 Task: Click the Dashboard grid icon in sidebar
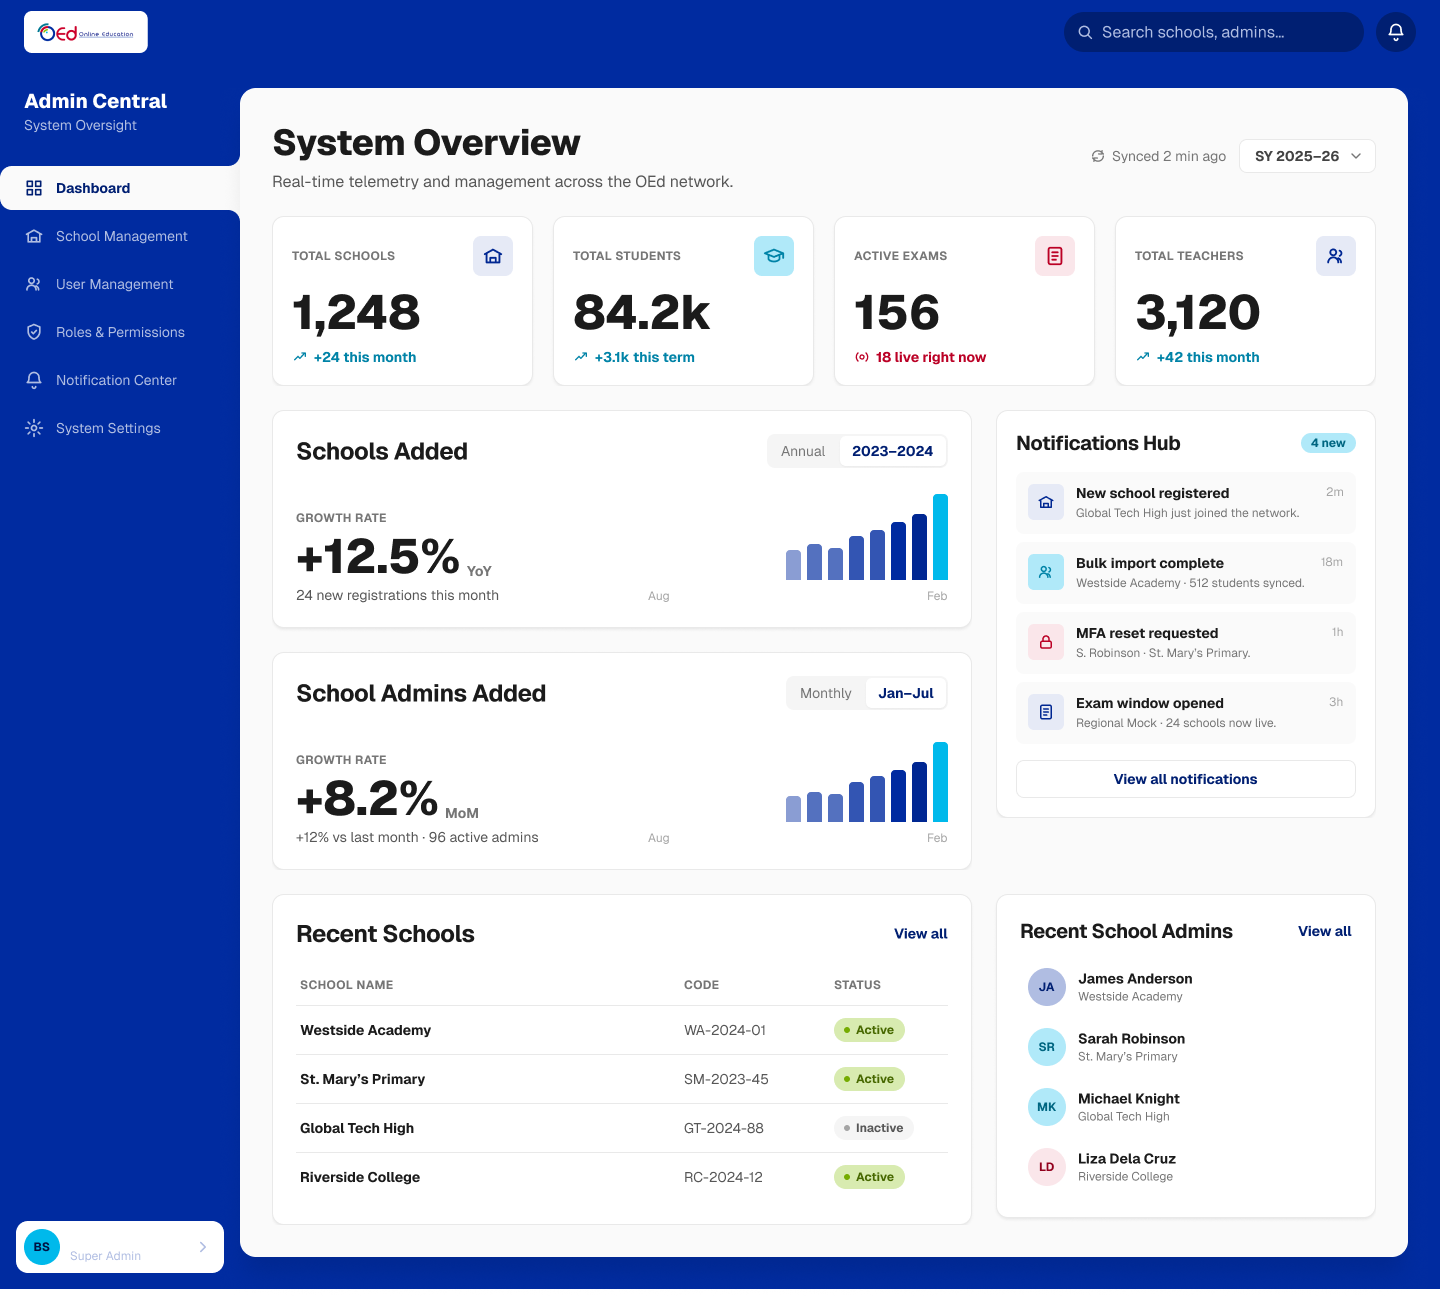pyautogui.click(x=34, y=188)
